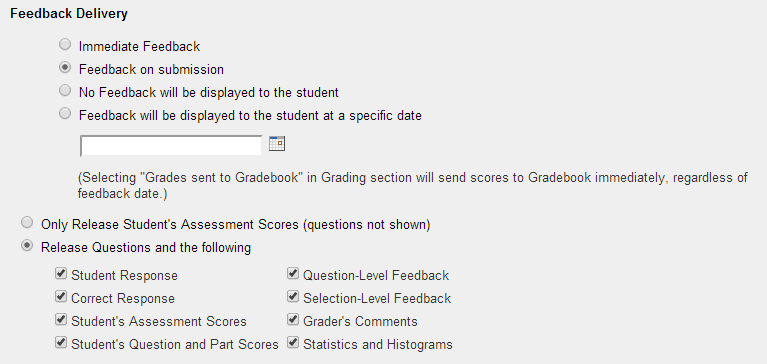Open the calendar date picker icon
This screenshot has height=364, width=767.
277,144
